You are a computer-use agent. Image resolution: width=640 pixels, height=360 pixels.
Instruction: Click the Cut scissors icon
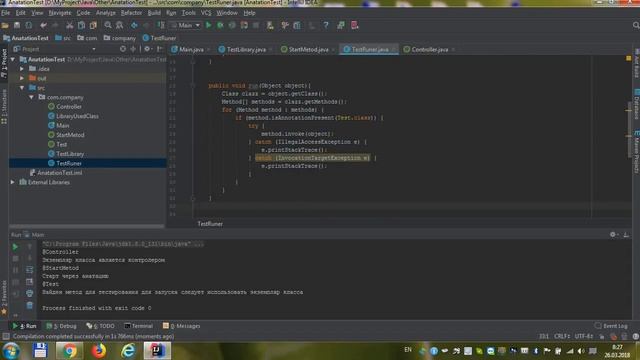(70, 25)
